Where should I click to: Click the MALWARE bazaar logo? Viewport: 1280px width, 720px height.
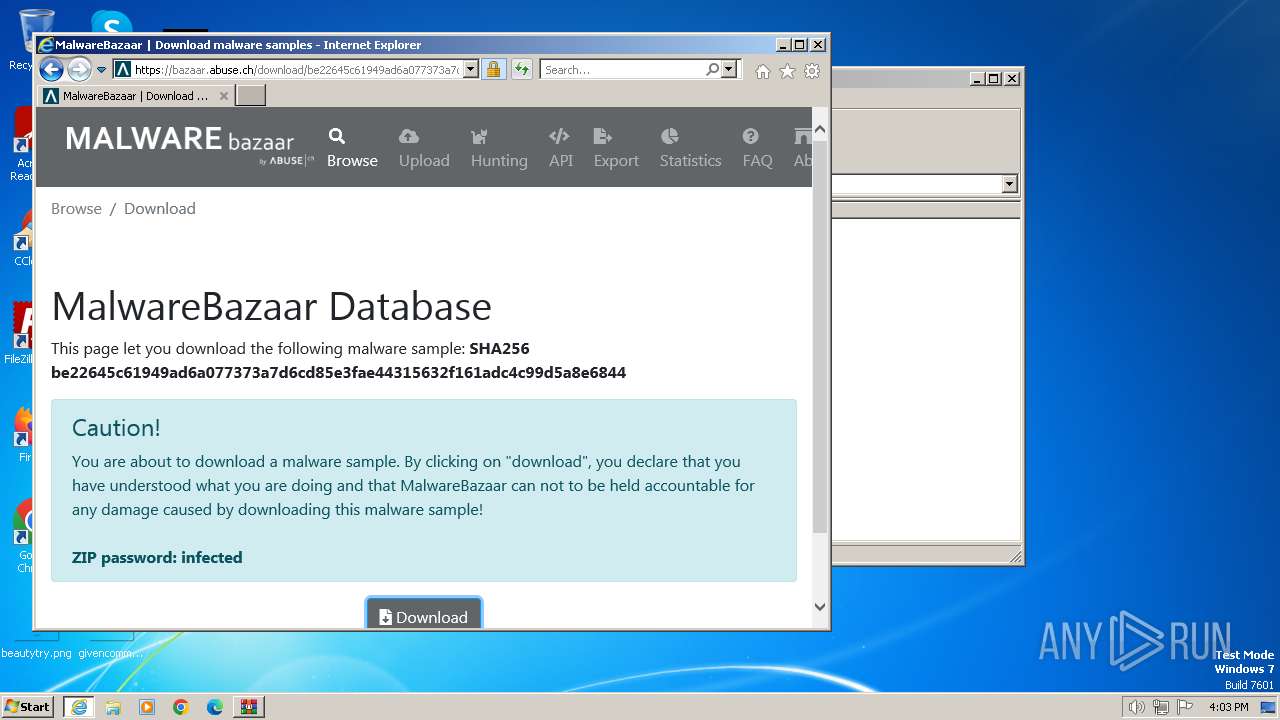pos(189,145)
